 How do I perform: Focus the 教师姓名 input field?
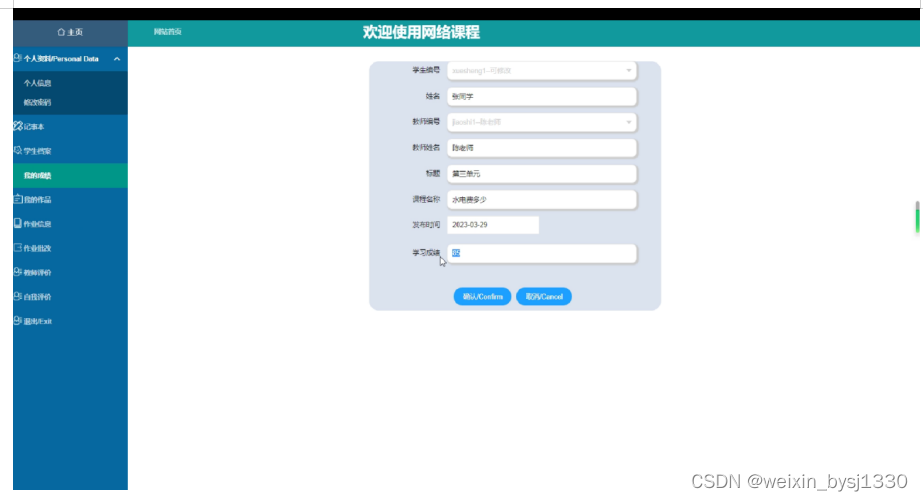click(x=542, y=148)
